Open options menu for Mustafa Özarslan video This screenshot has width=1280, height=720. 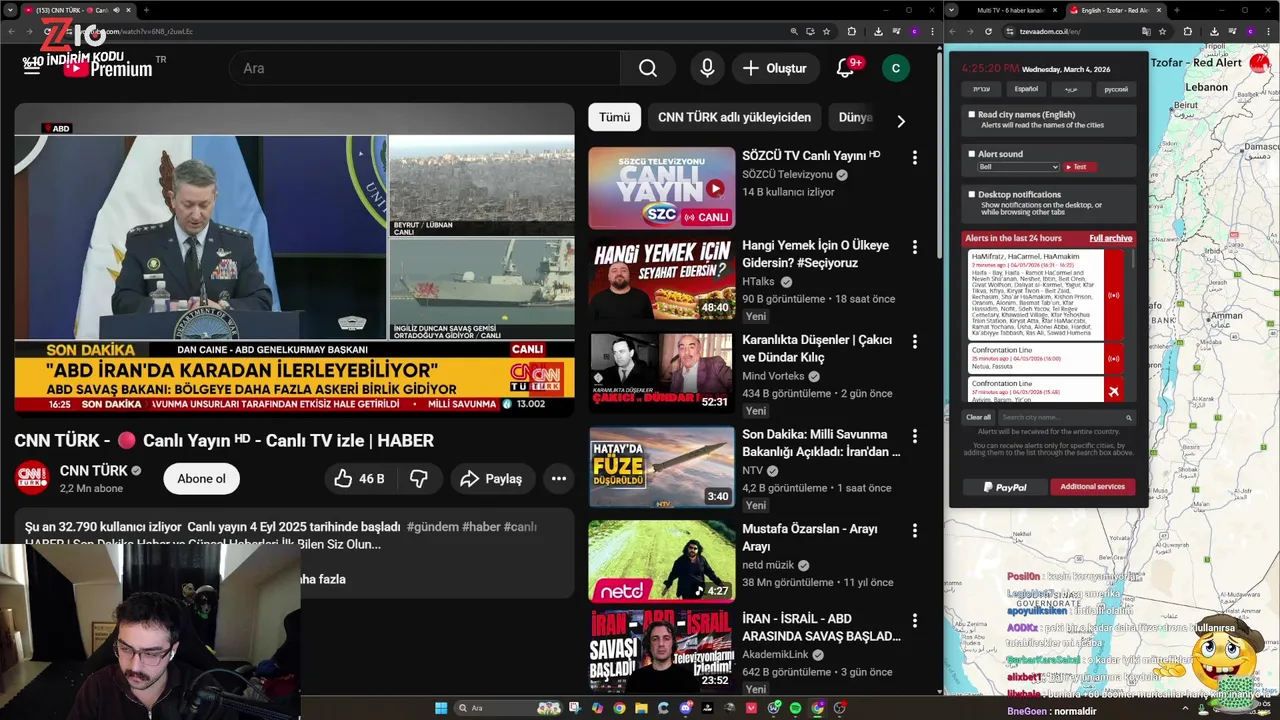coord(914,530)
